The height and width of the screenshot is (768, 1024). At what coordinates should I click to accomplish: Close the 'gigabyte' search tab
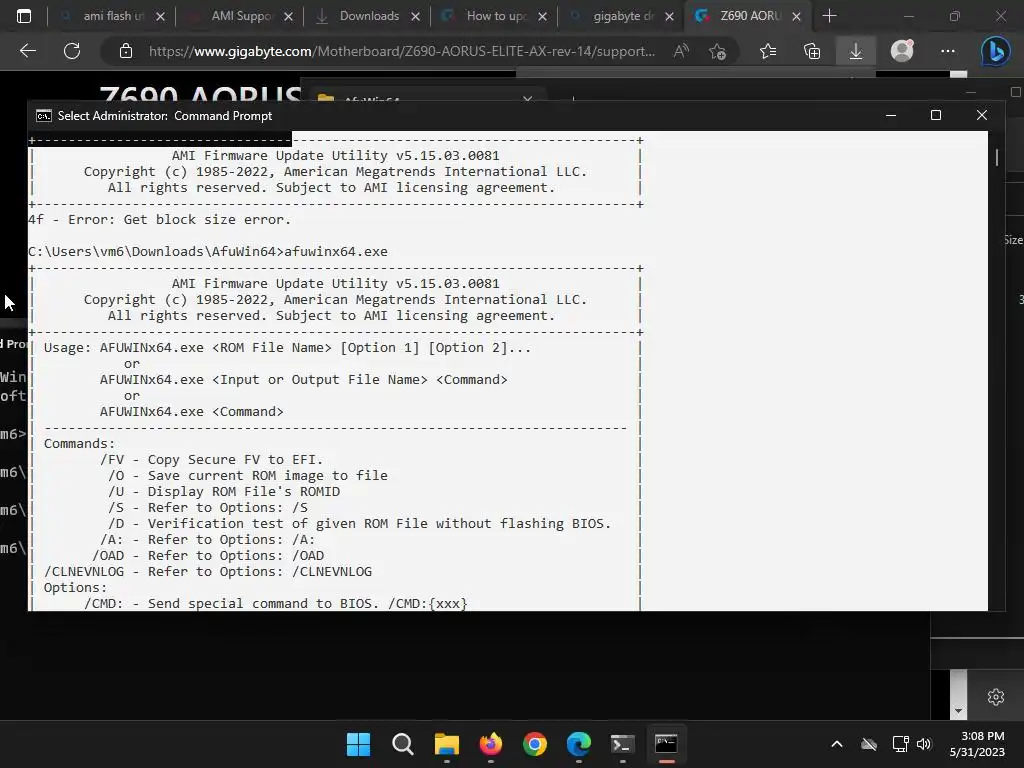click(669, 16)
